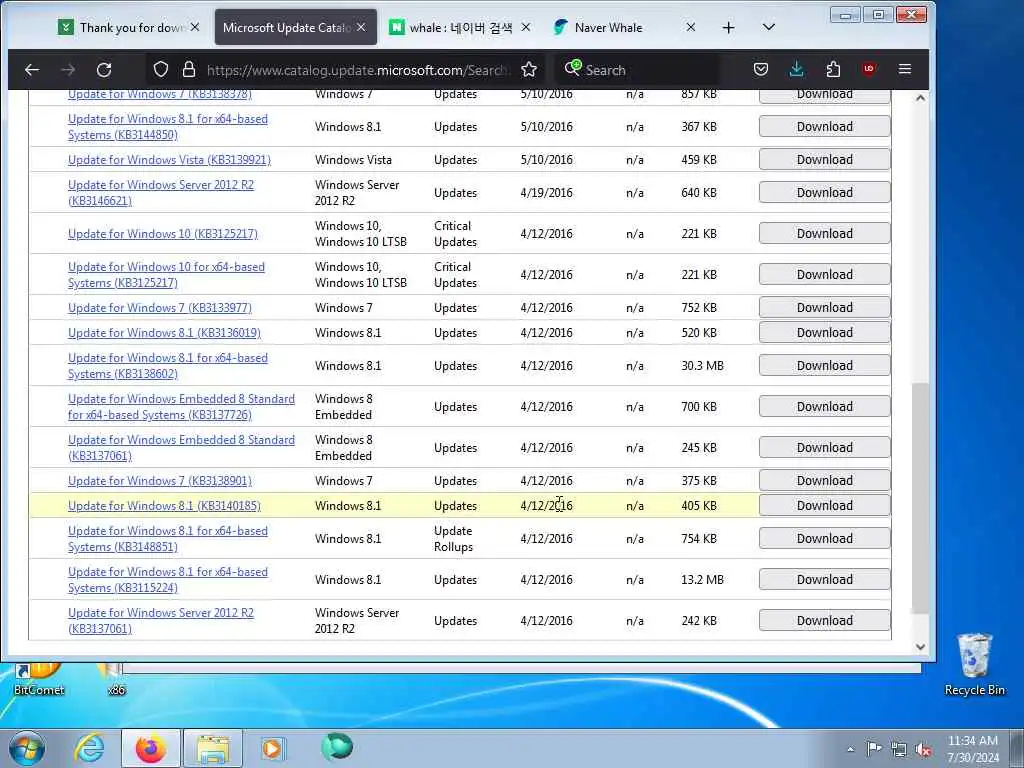
Task: Open Windows Explorer folder taskbar icon
Action: point(213,748)
